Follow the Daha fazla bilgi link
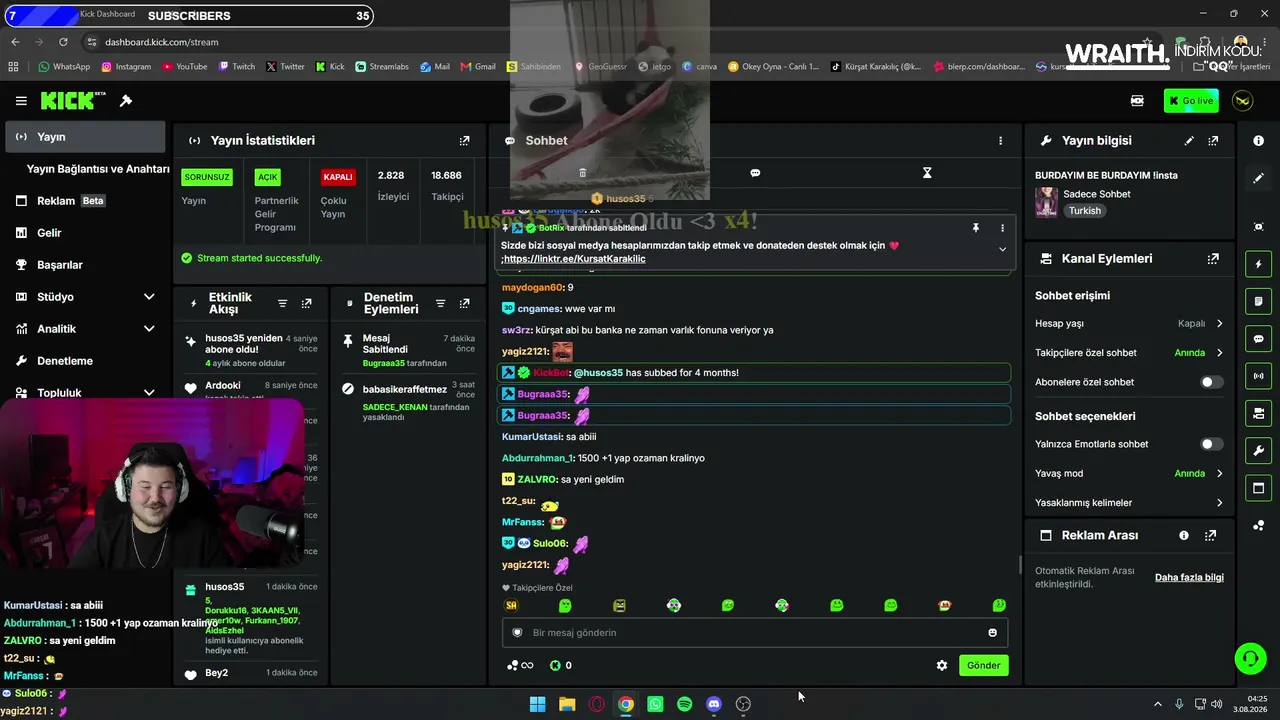The image size is (1280, 720). click(1189, 578)
